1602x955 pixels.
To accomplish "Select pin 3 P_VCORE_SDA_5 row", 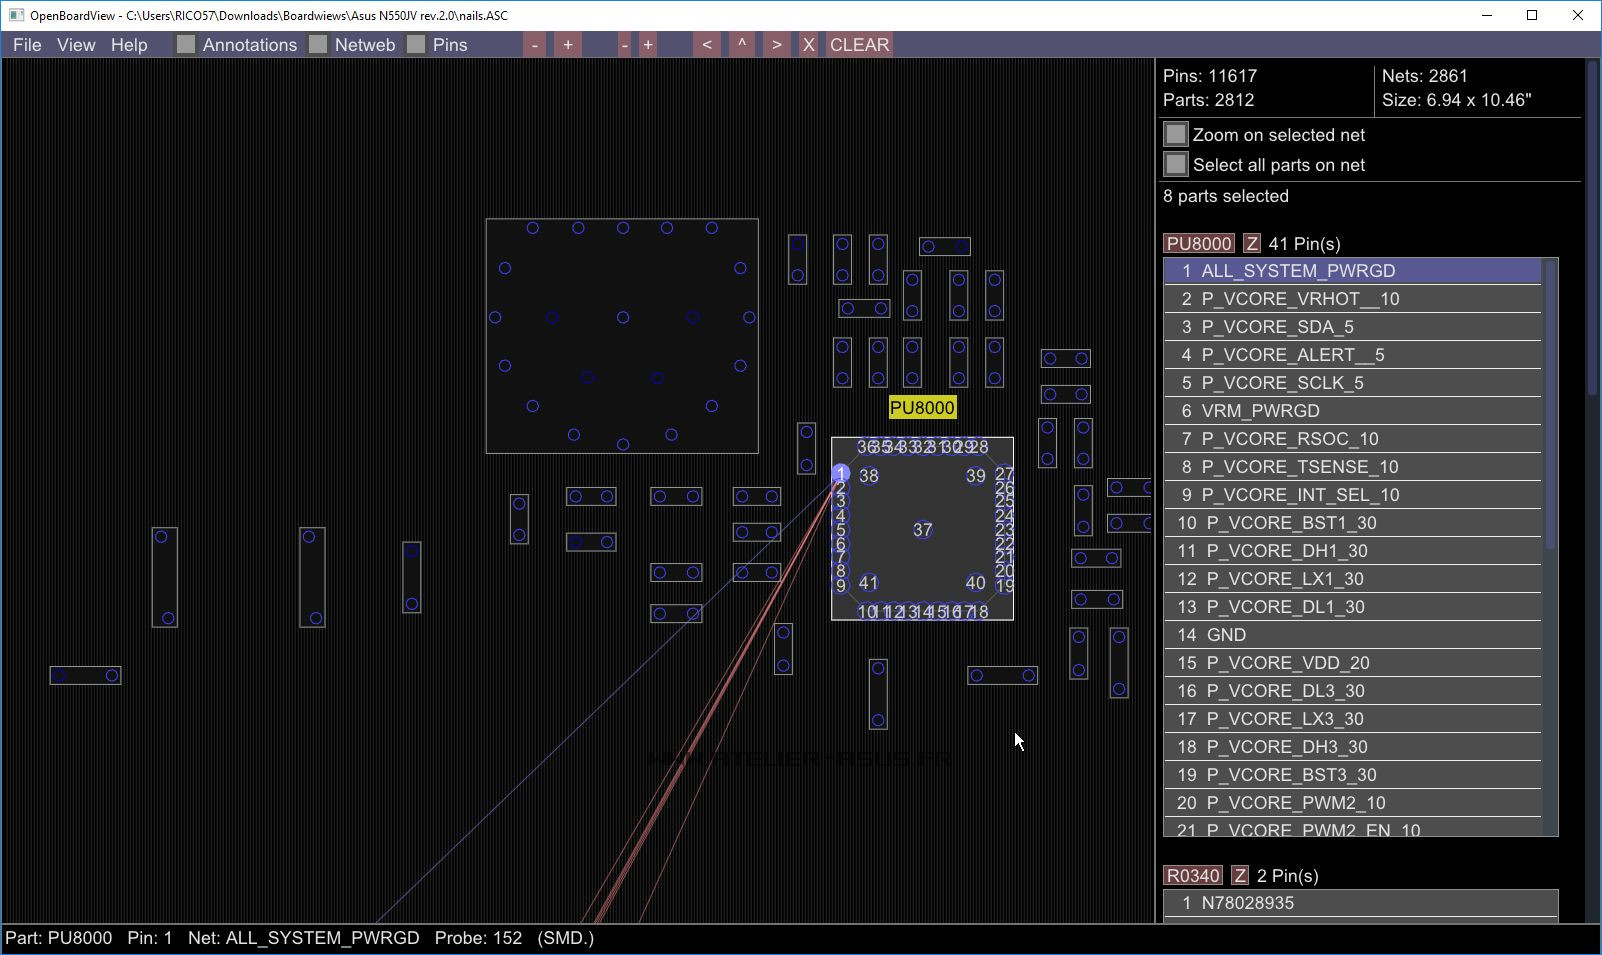I will [1353, 327].
